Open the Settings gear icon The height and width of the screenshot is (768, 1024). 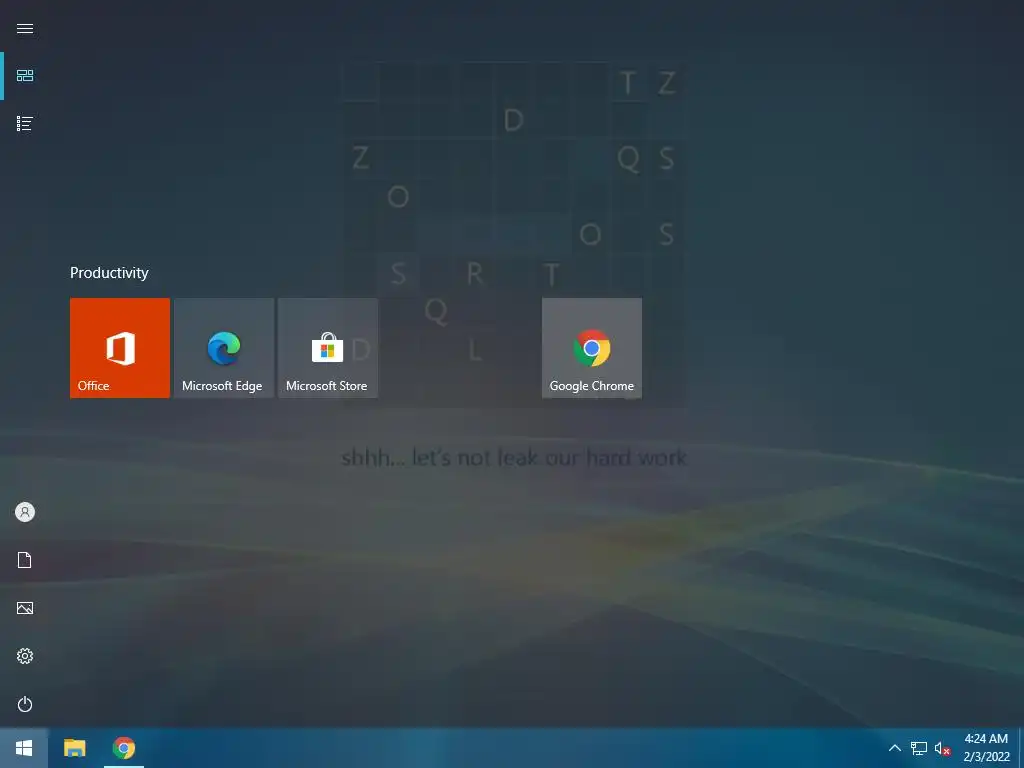(x=25, y=656)
